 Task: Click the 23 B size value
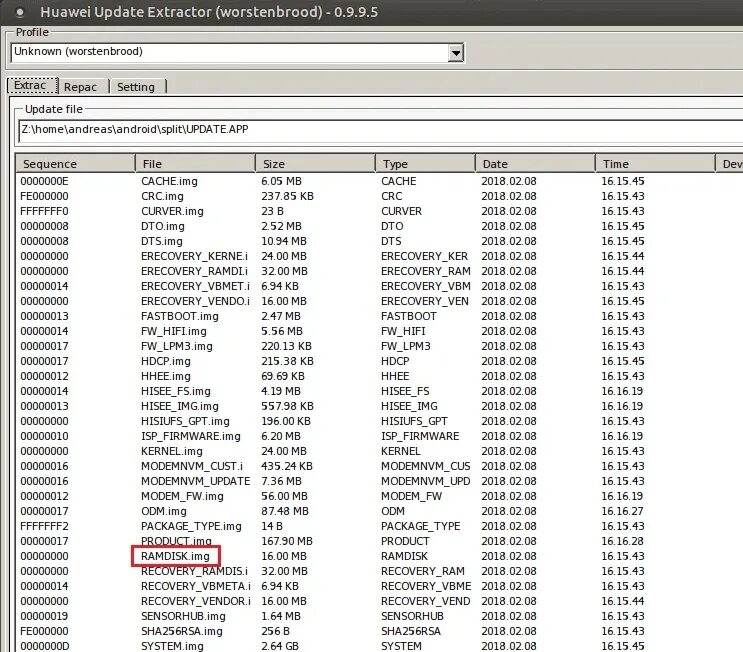point(272,211)
